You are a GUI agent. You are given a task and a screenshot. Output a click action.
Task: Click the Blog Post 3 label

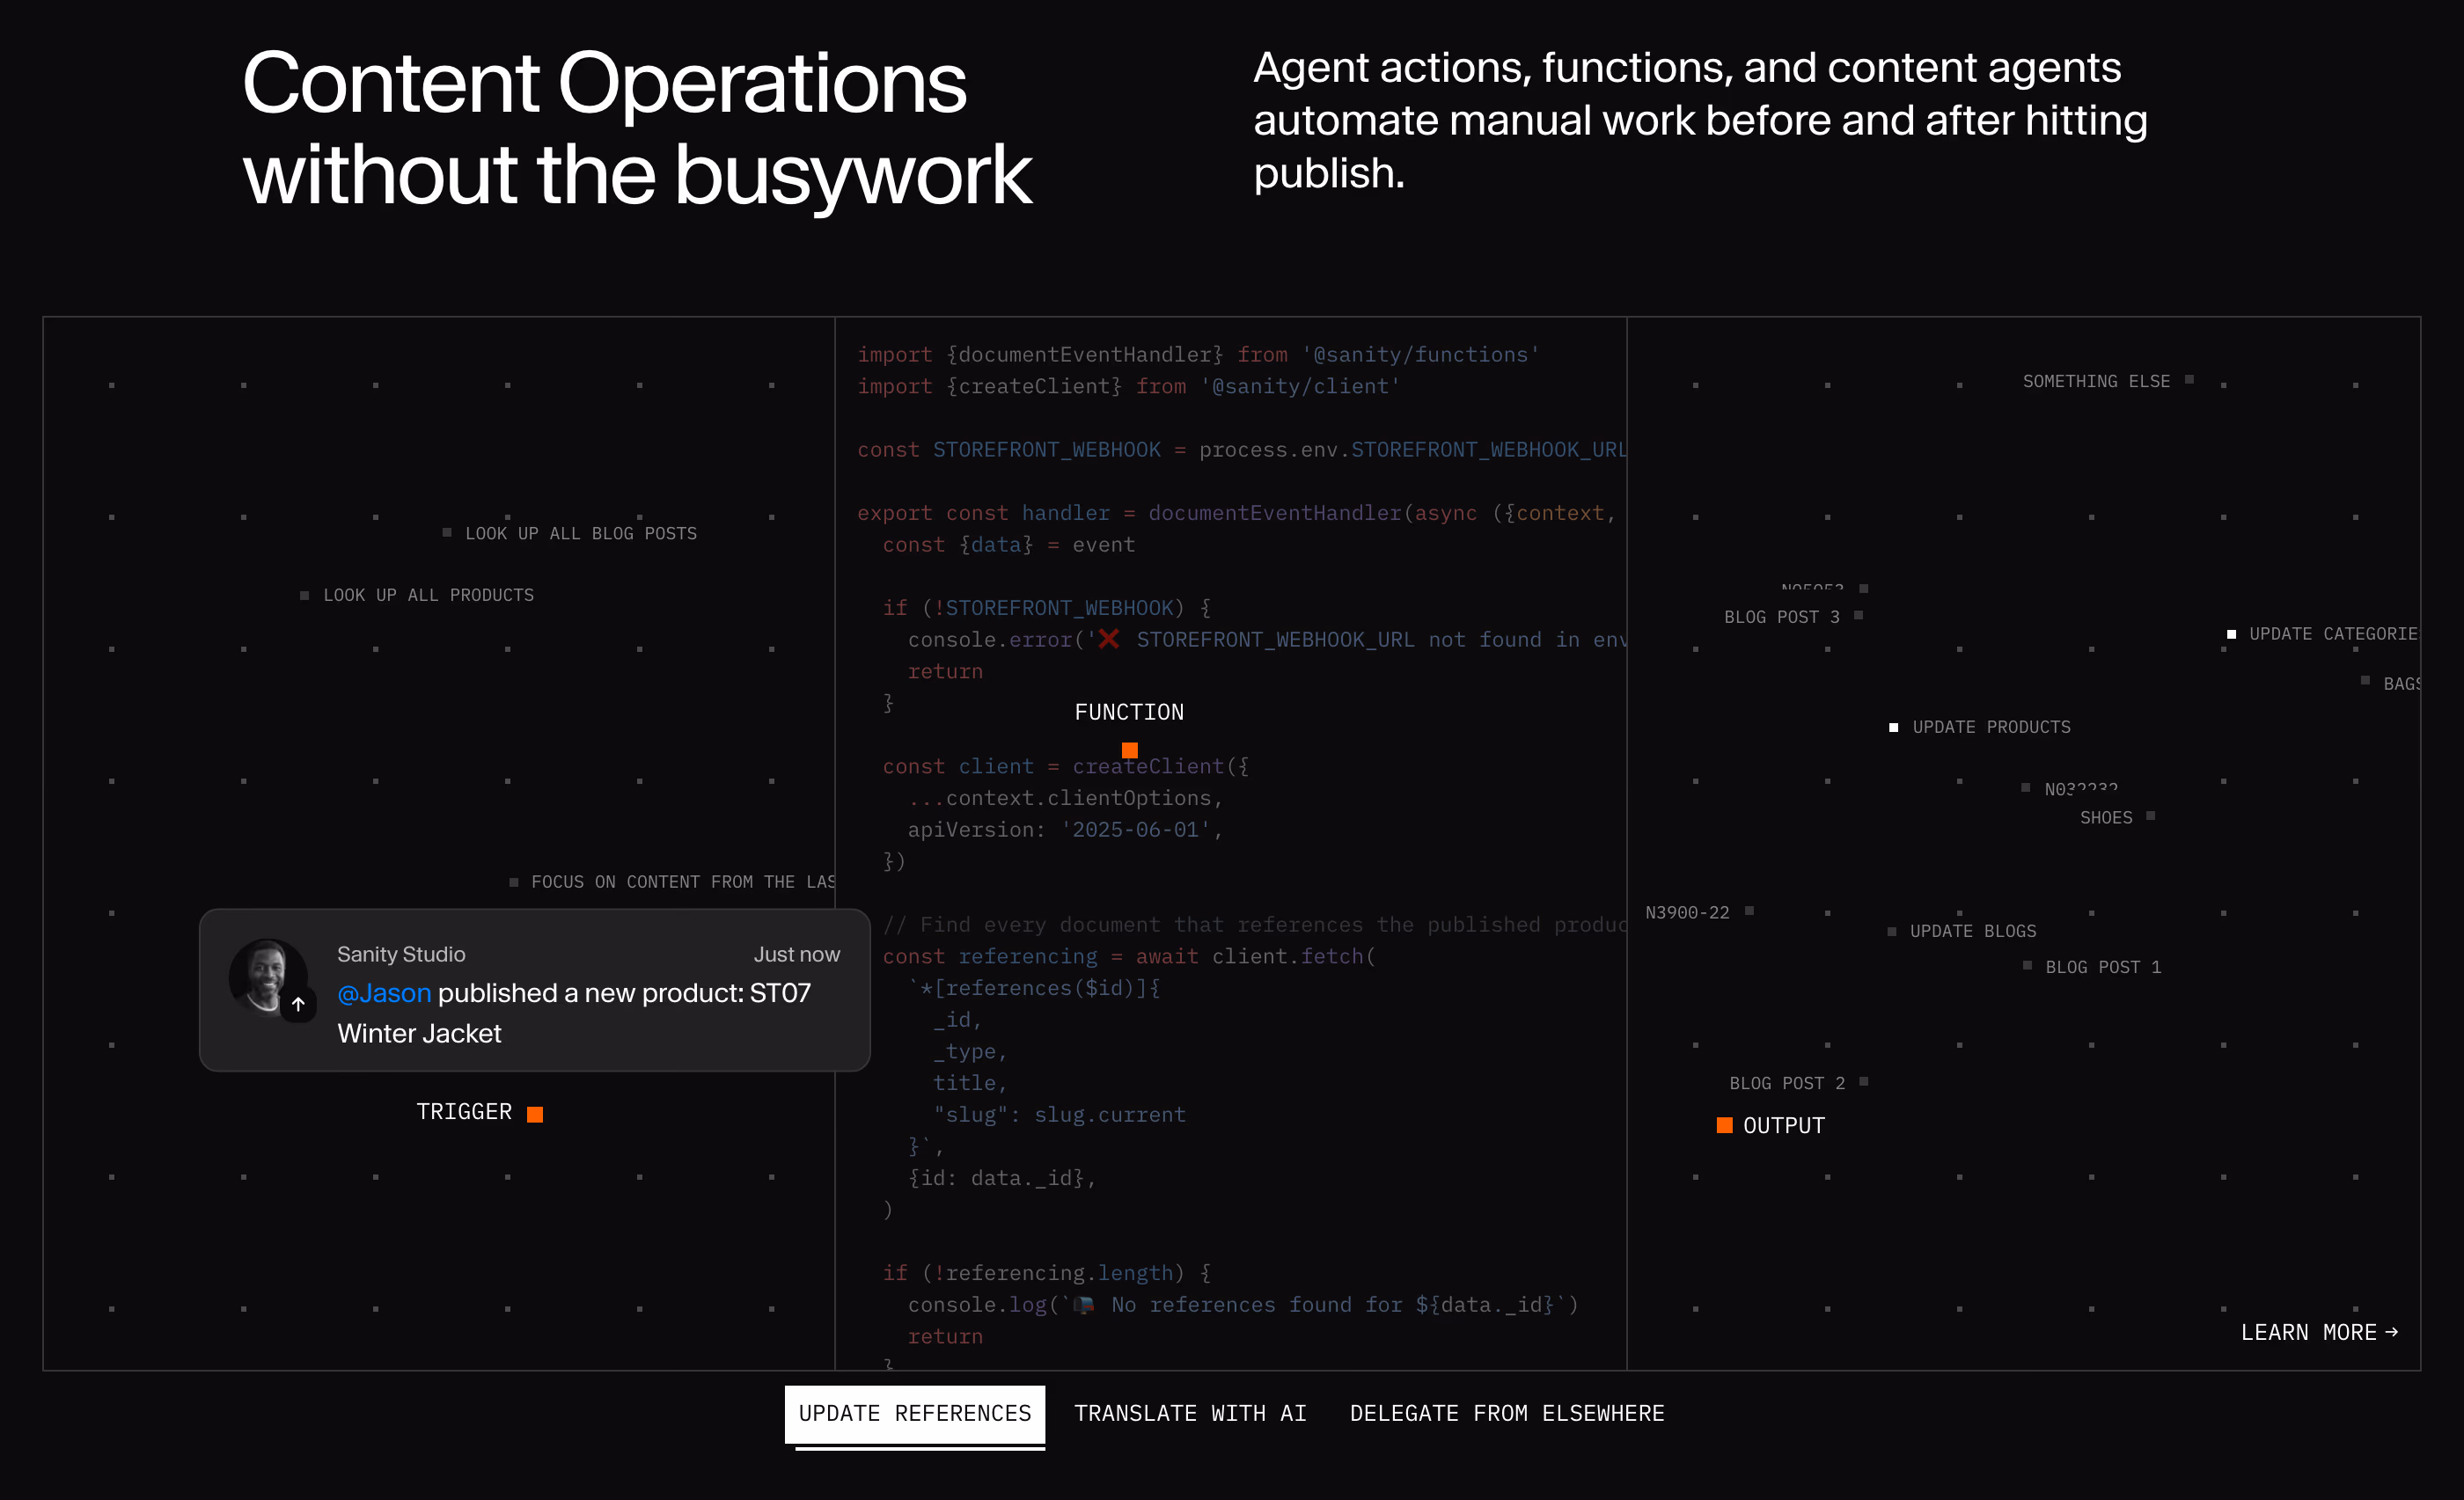coord(1781,617)
